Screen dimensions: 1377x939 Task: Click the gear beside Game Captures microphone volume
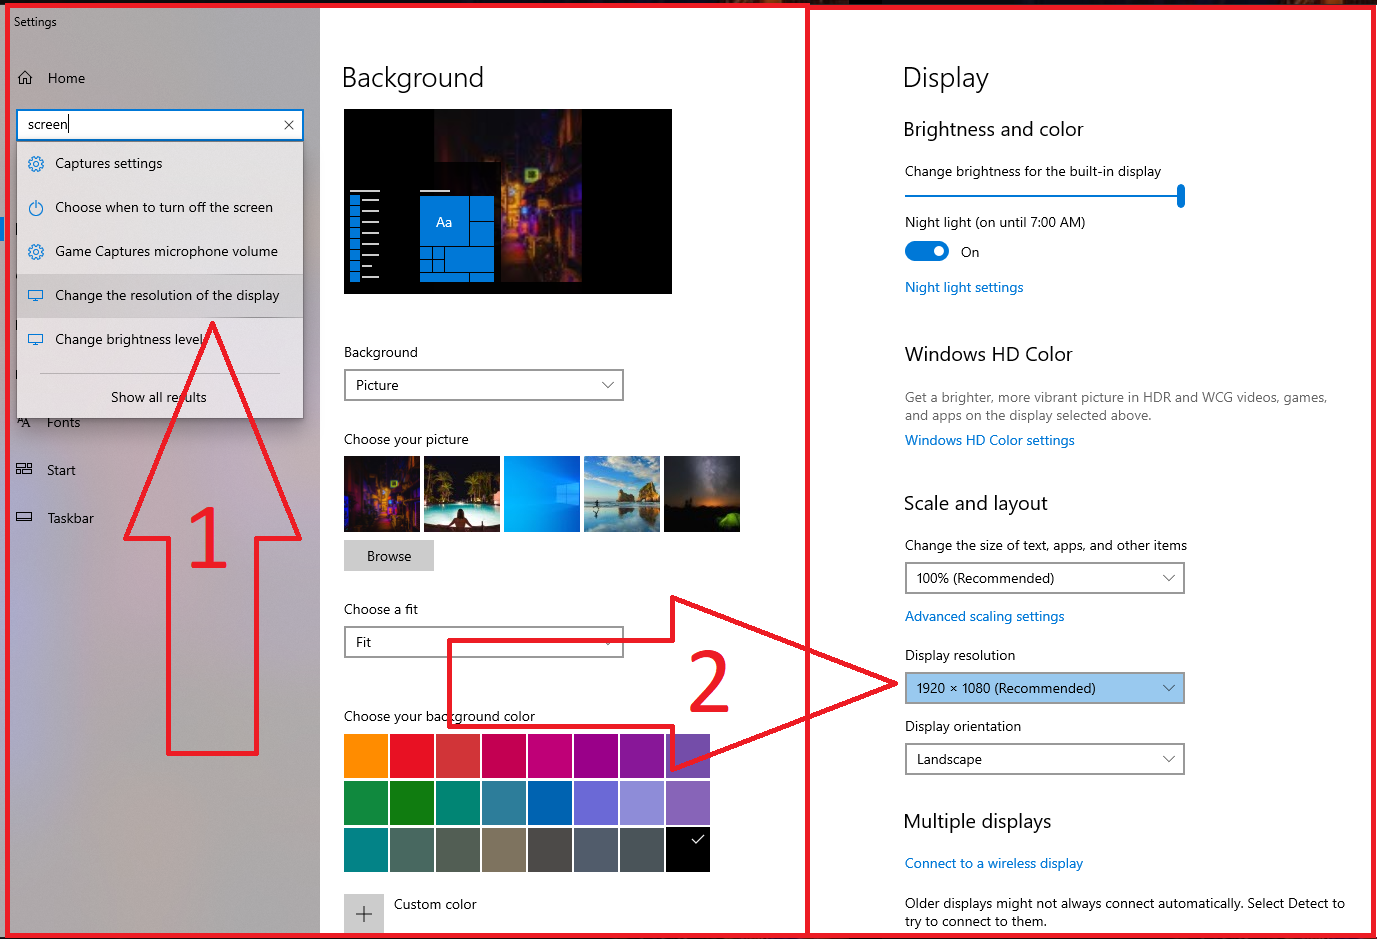pos(36,251)
